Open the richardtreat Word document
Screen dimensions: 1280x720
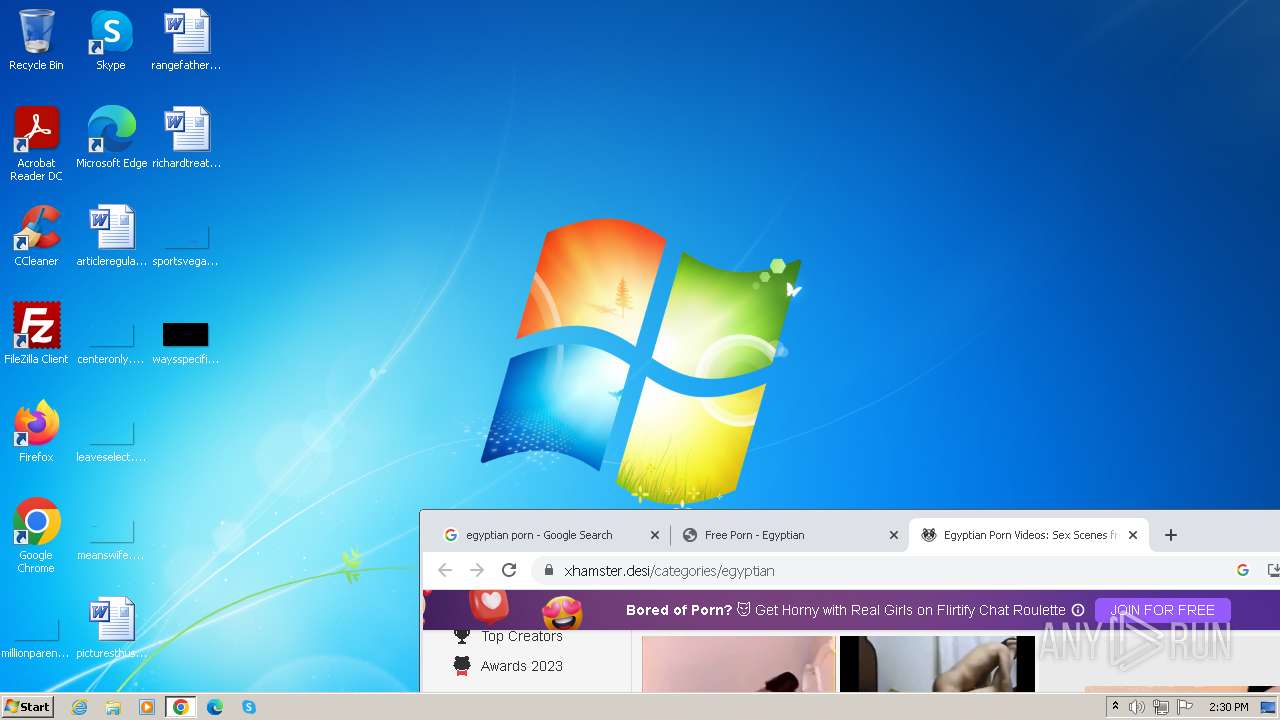186,138
